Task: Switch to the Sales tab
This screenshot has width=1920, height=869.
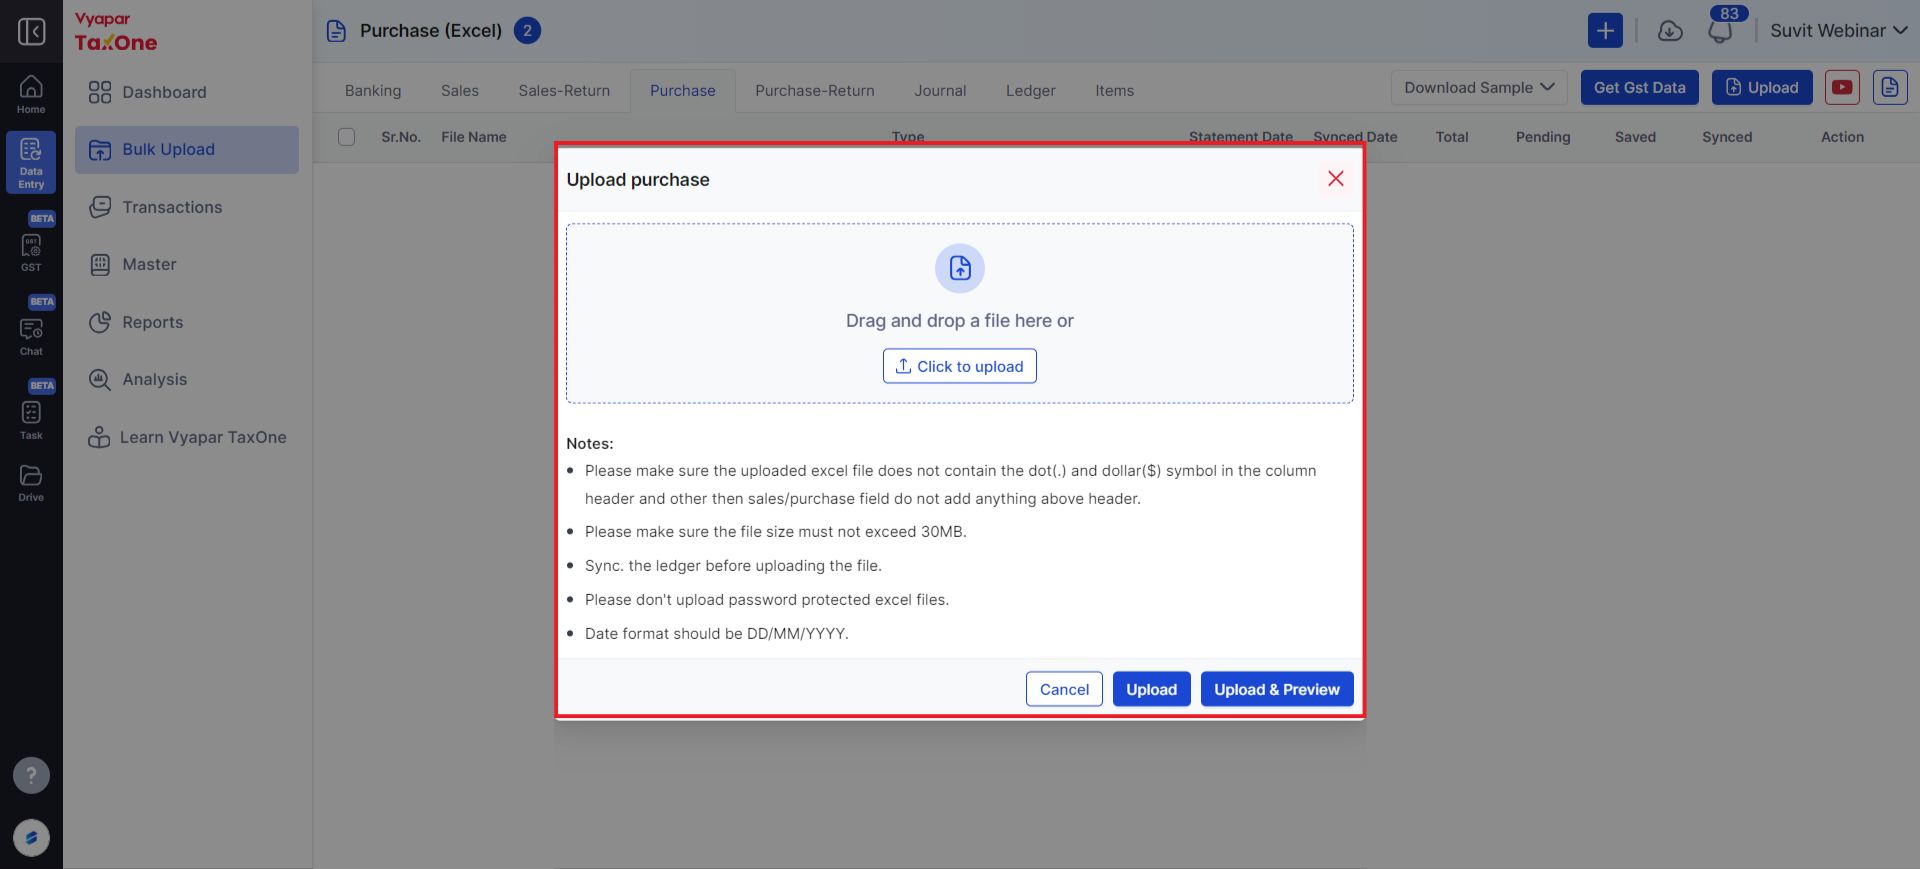Action: [x=460, y=90]
